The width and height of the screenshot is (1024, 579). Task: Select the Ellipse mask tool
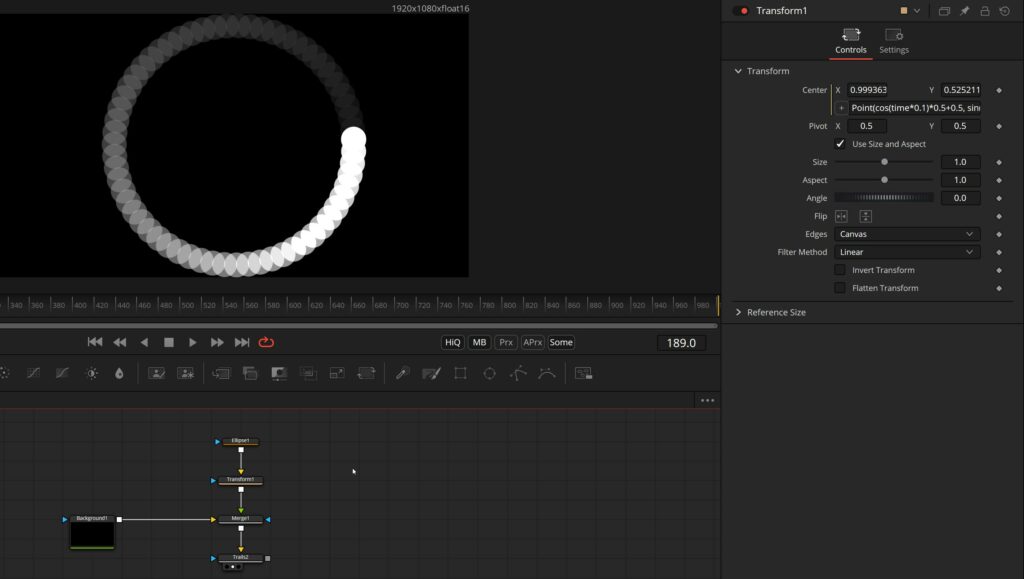pos(489,373)
